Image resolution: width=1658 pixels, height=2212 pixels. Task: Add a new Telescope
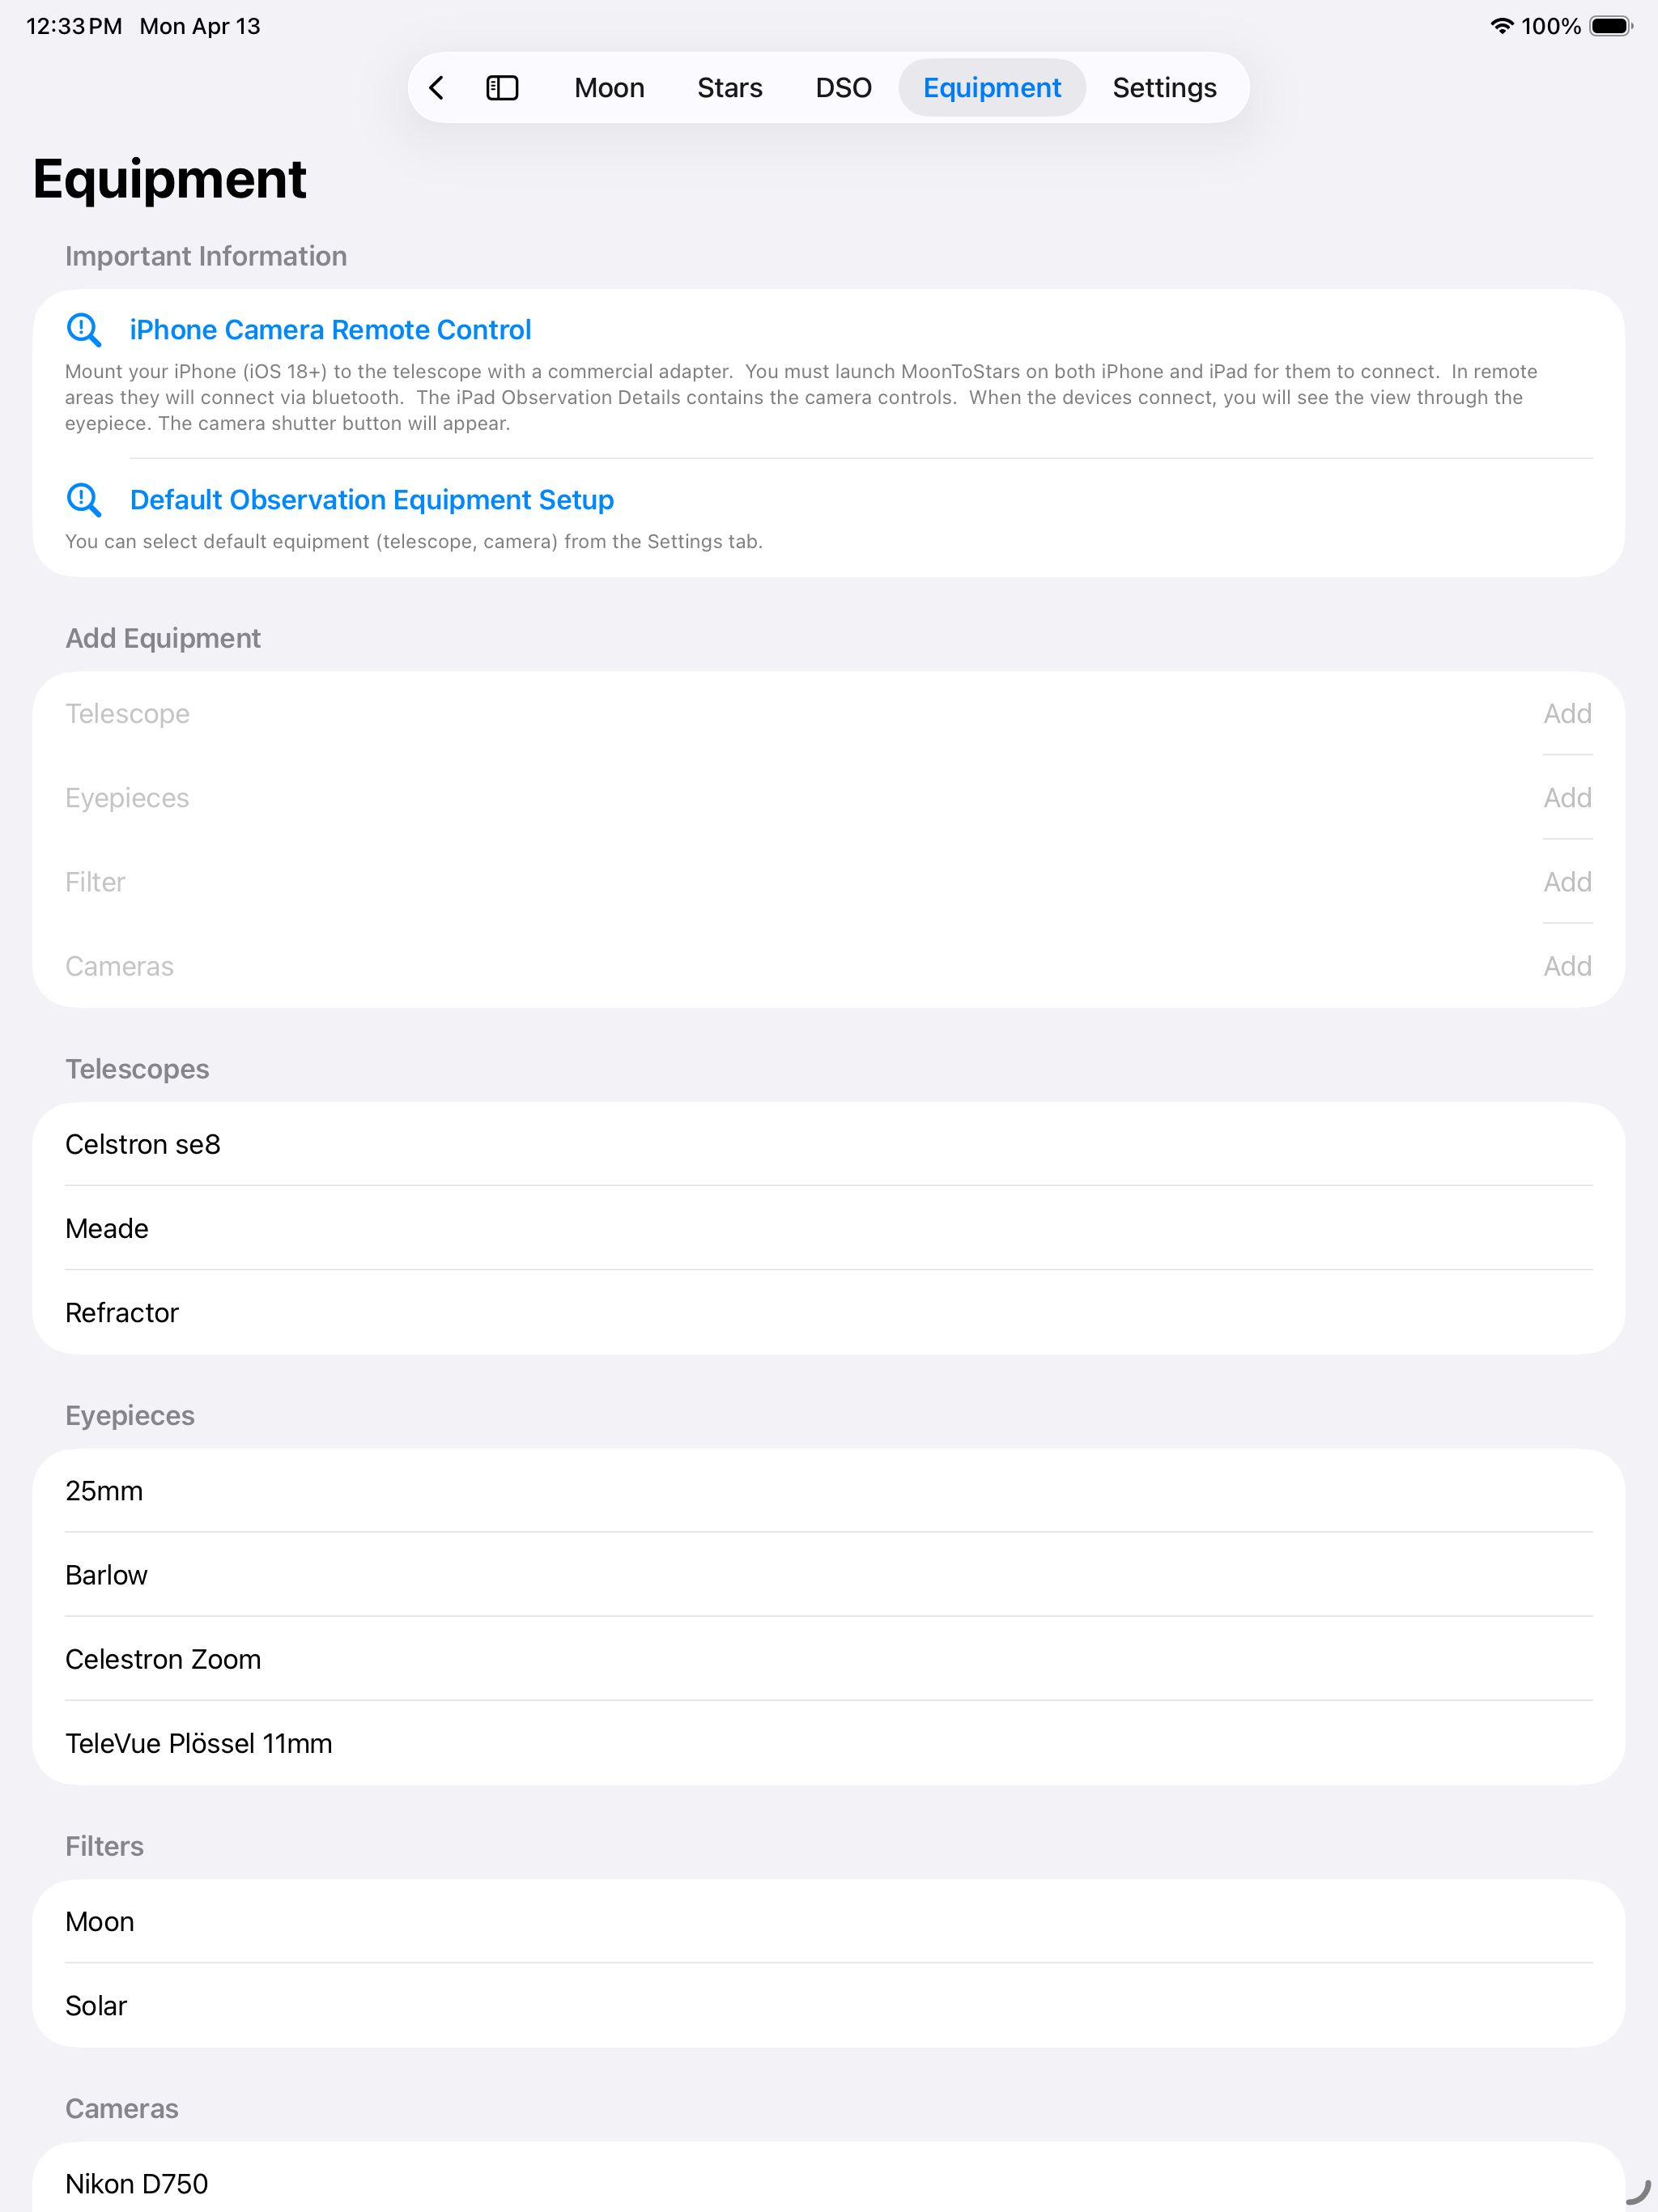pyautogui.click(x=1567, y=714)
